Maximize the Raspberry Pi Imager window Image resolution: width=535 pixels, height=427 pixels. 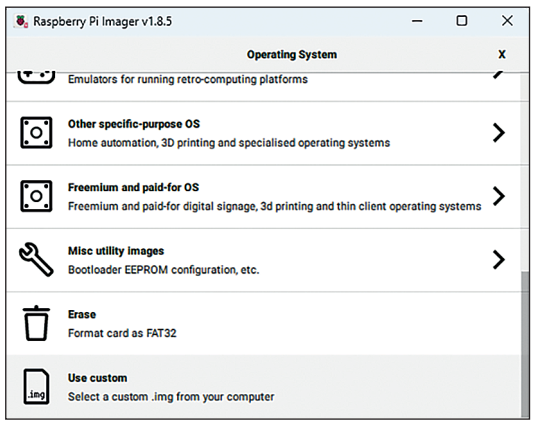[x=462, y=21]
